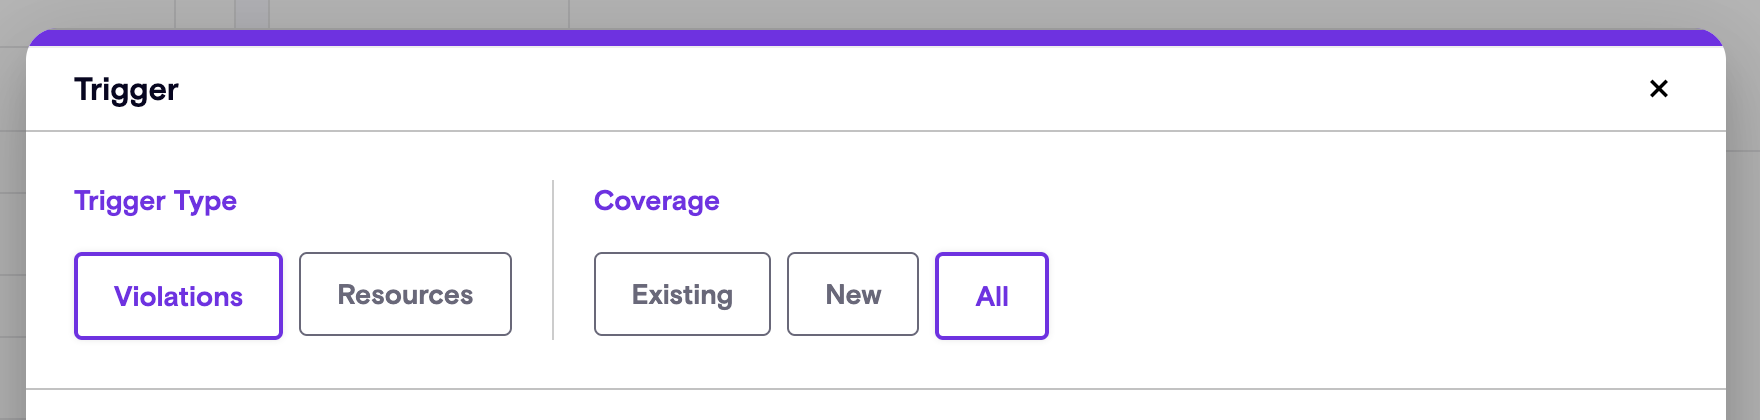Switch trigger type to Resources
Image resolution: width=1760 pixels, height=420 pixels.
pyautogui.click(x=405, y=295)
